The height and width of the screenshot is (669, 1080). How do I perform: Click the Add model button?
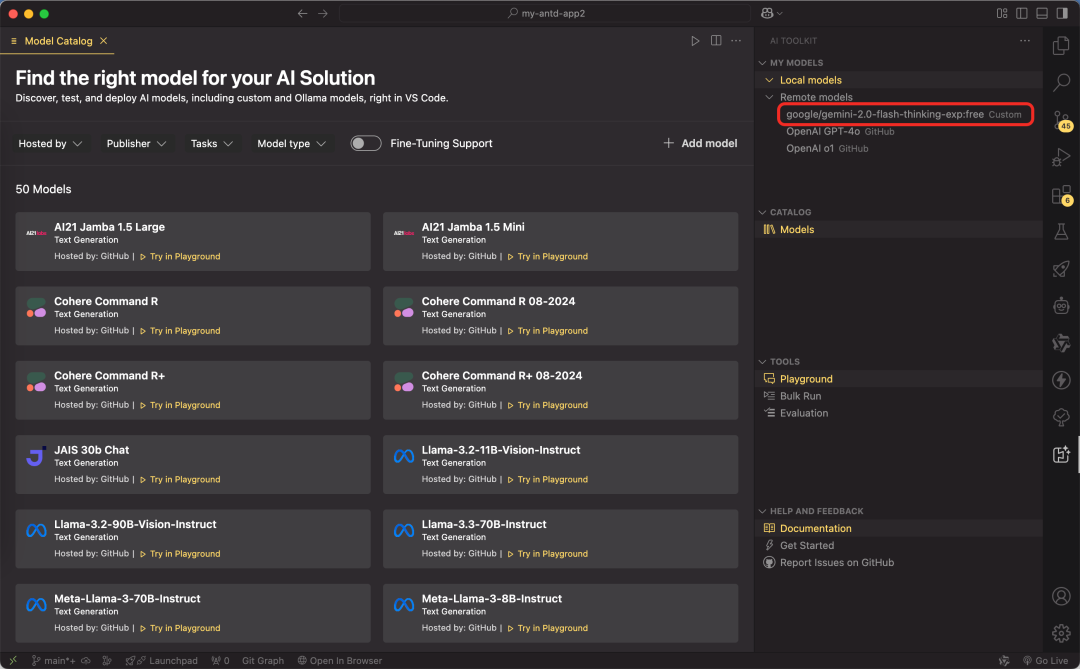click(700, 143)
